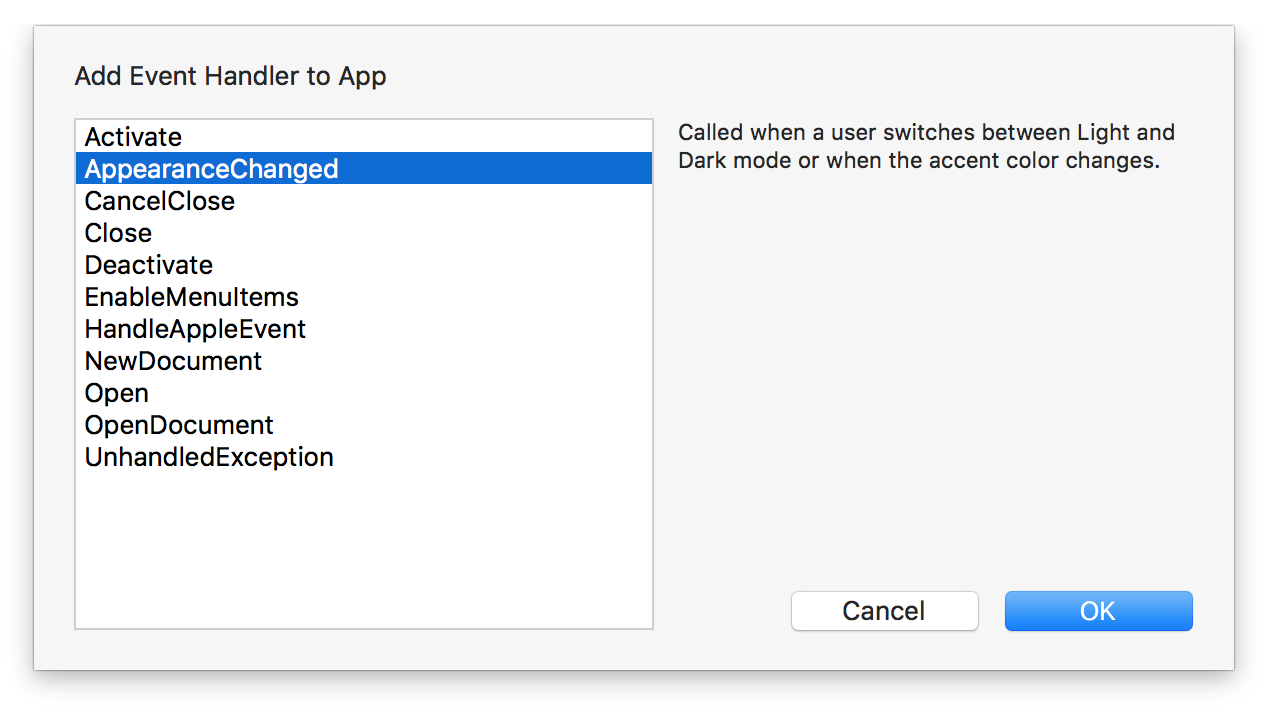Click the 'Add Event Handler to App' title
Screen dimensions: 1268x712
(230, 76)
